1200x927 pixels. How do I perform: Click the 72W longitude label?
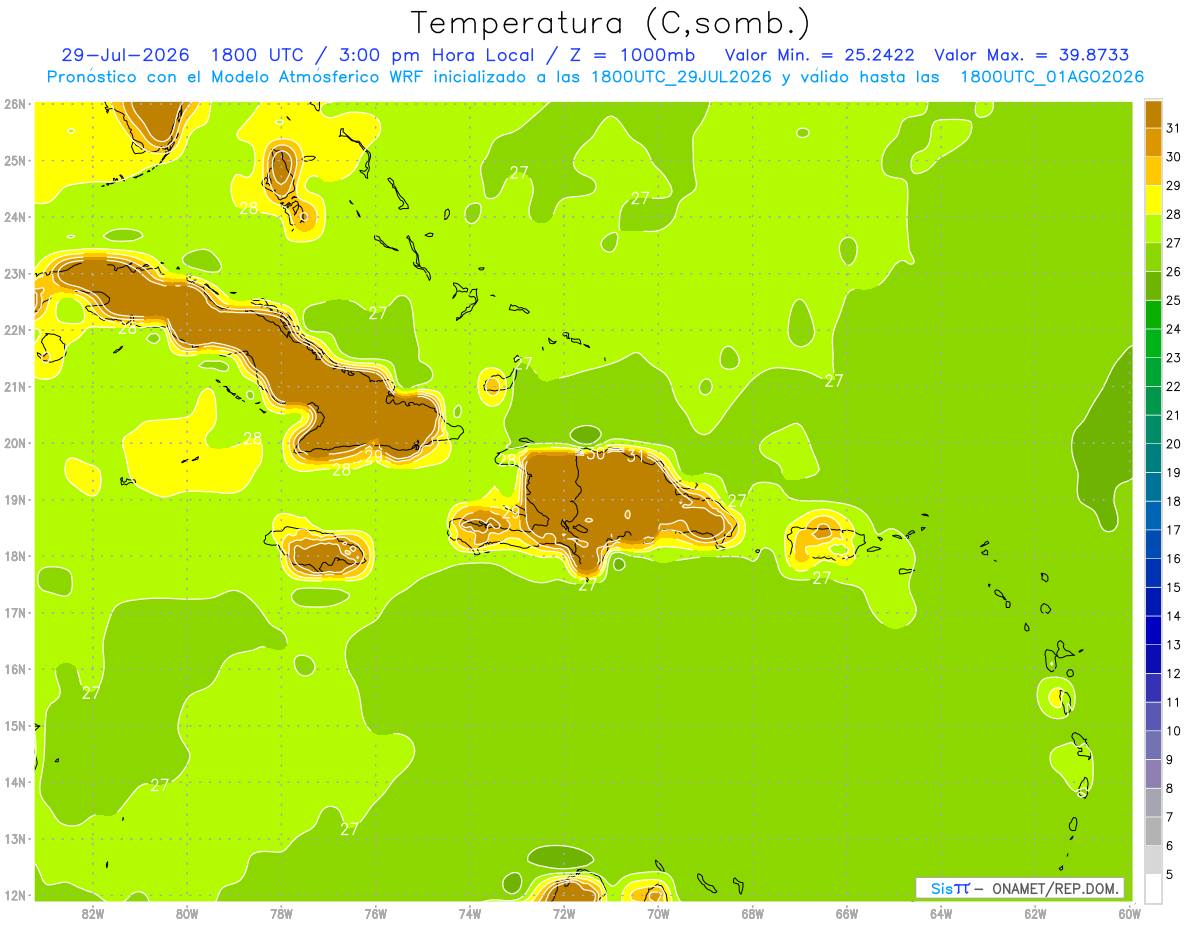[564, 914]
